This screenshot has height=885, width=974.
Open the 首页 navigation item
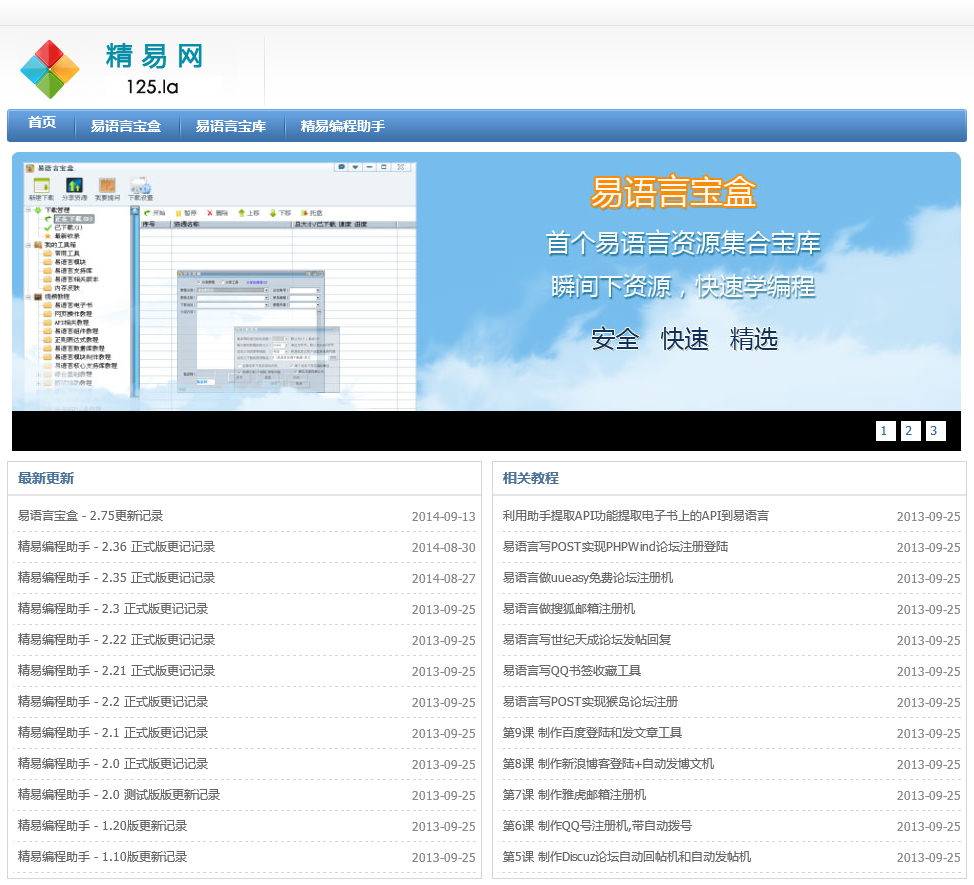(x=42, y=124)
